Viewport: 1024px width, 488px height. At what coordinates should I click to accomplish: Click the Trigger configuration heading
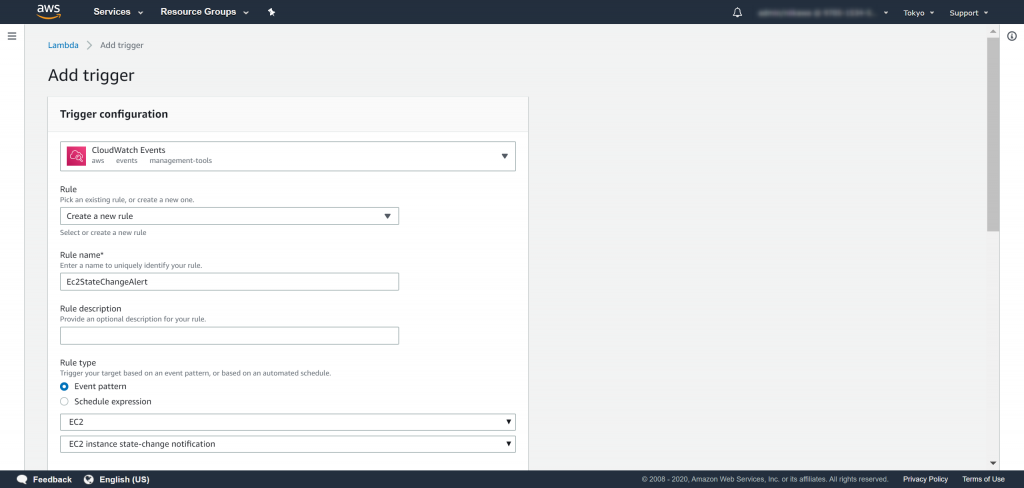point(114,114)
